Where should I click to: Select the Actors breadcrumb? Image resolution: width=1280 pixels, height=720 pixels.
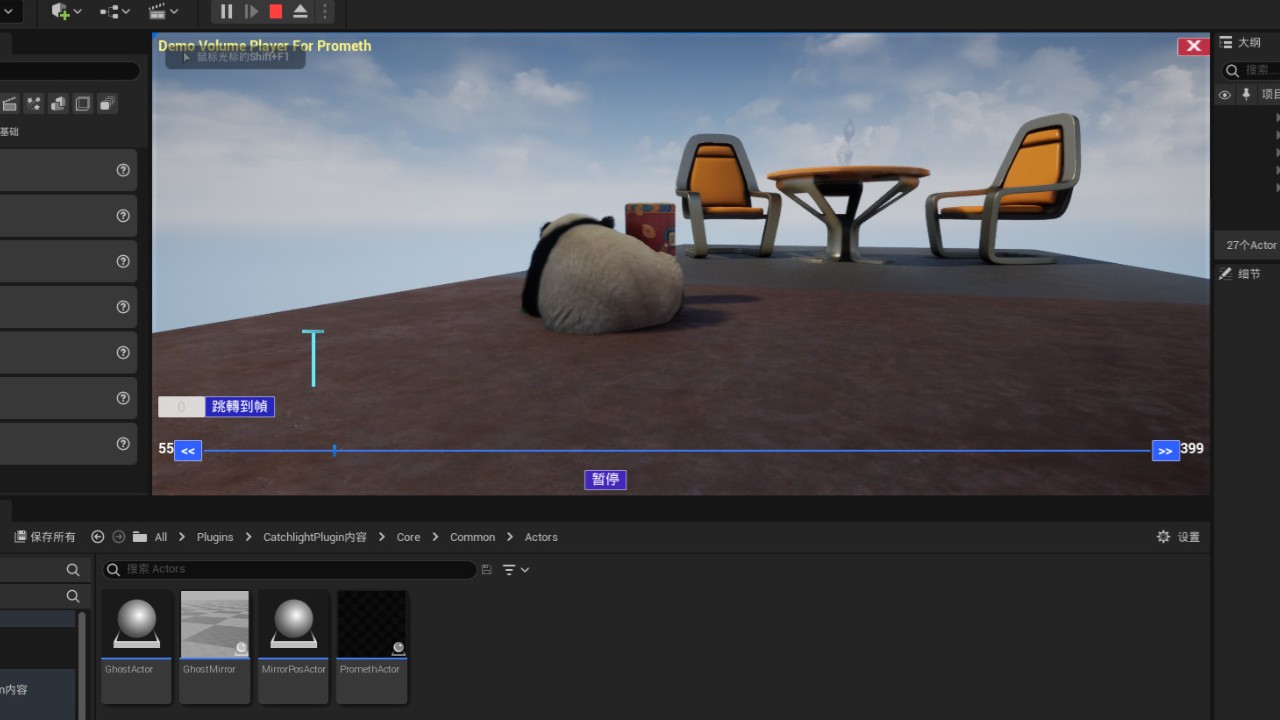coord(541,537)
